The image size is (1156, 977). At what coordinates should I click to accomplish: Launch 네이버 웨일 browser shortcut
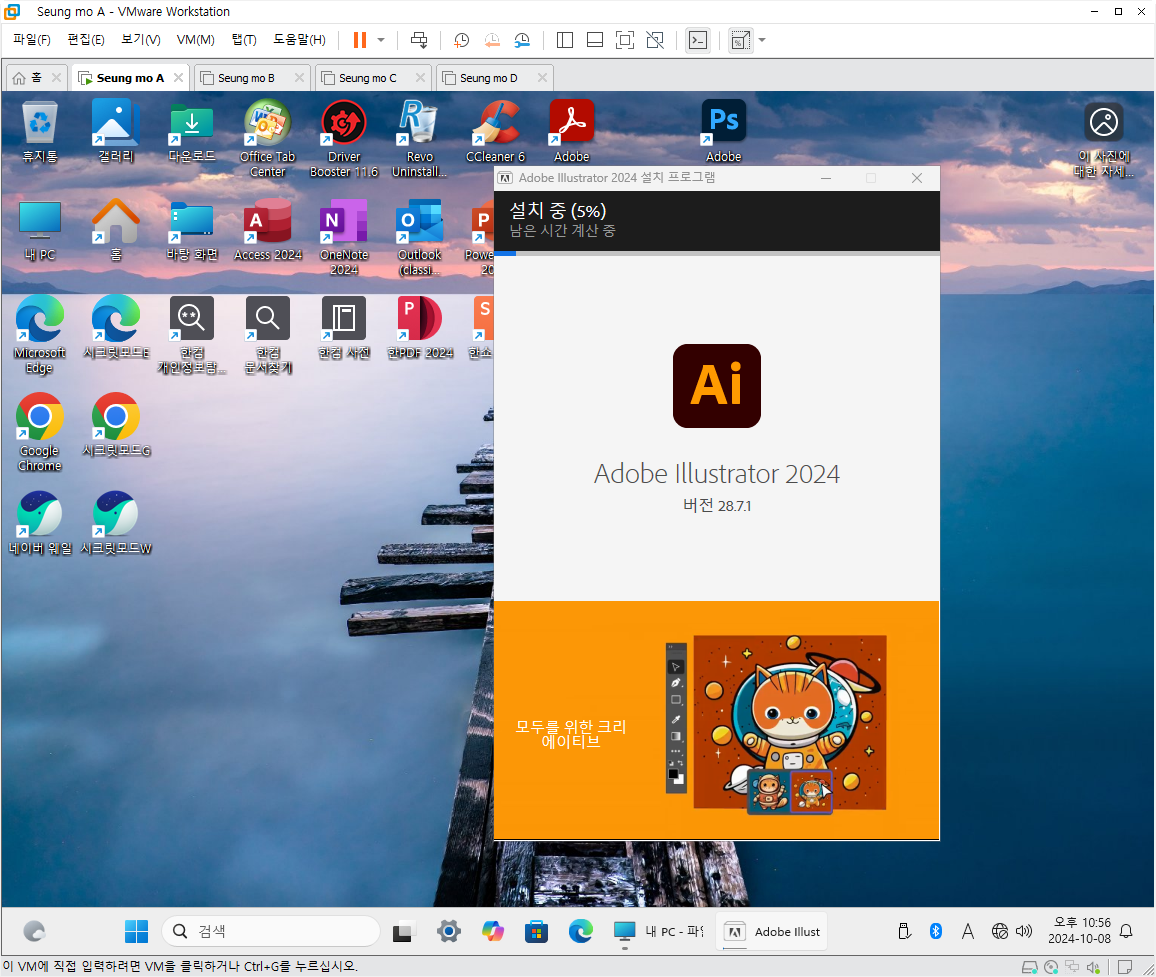[x=40, y=524]
